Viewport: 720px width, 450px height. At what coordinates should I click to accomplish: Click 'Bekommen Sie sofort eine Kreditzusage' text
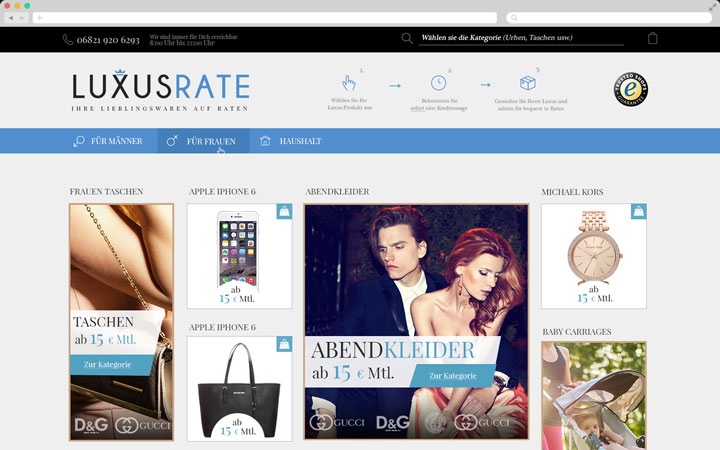(x=439, y=104)
